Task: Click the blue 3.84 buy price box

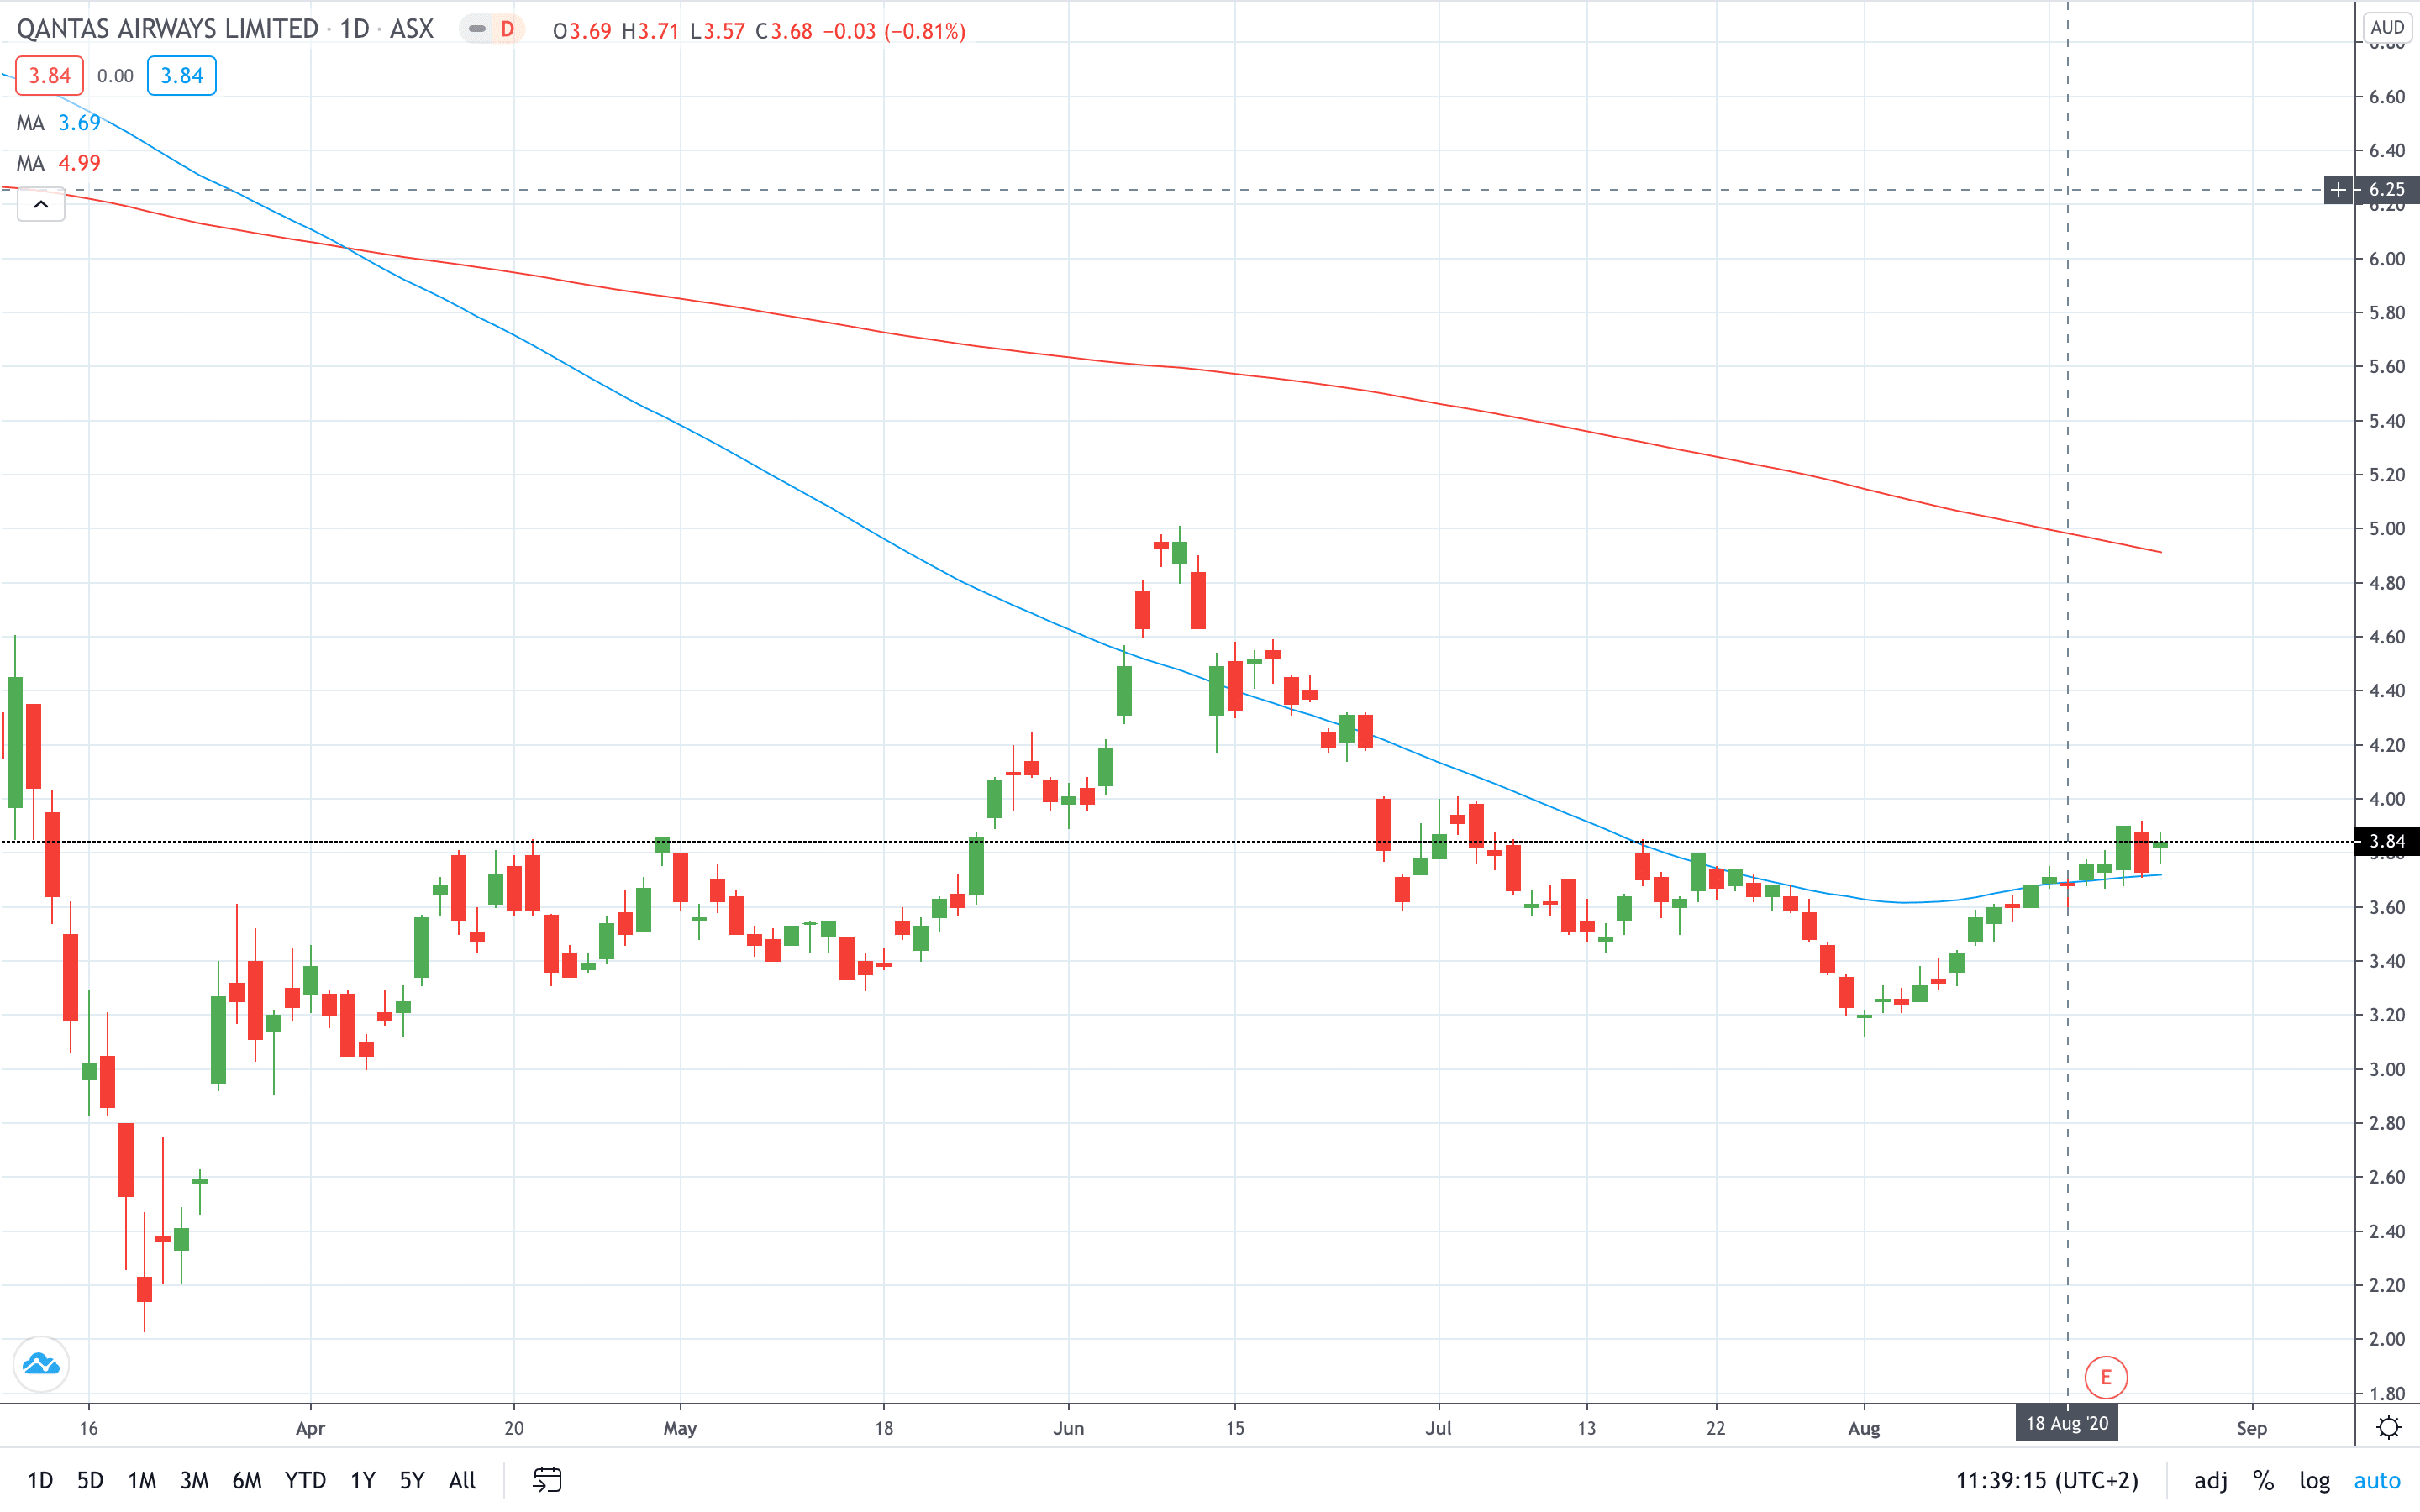Action: tap(181, 76)
